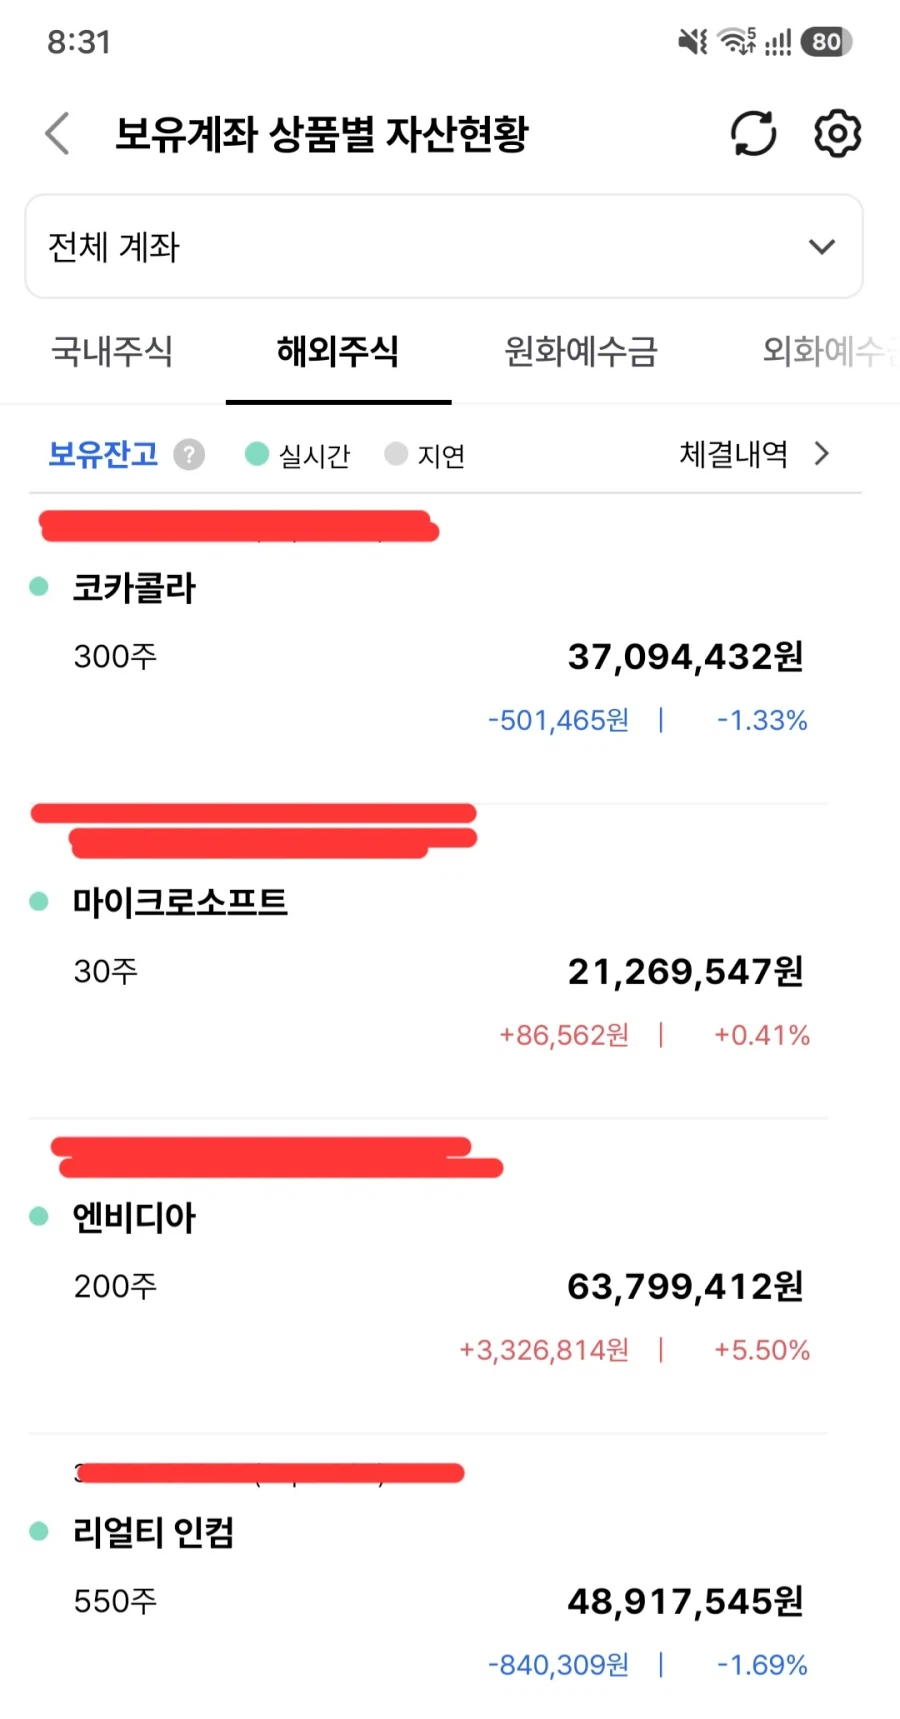Tap the battery 80 indicator
This screenshot has width=900, height=1719.
click(x=826, y=42)
